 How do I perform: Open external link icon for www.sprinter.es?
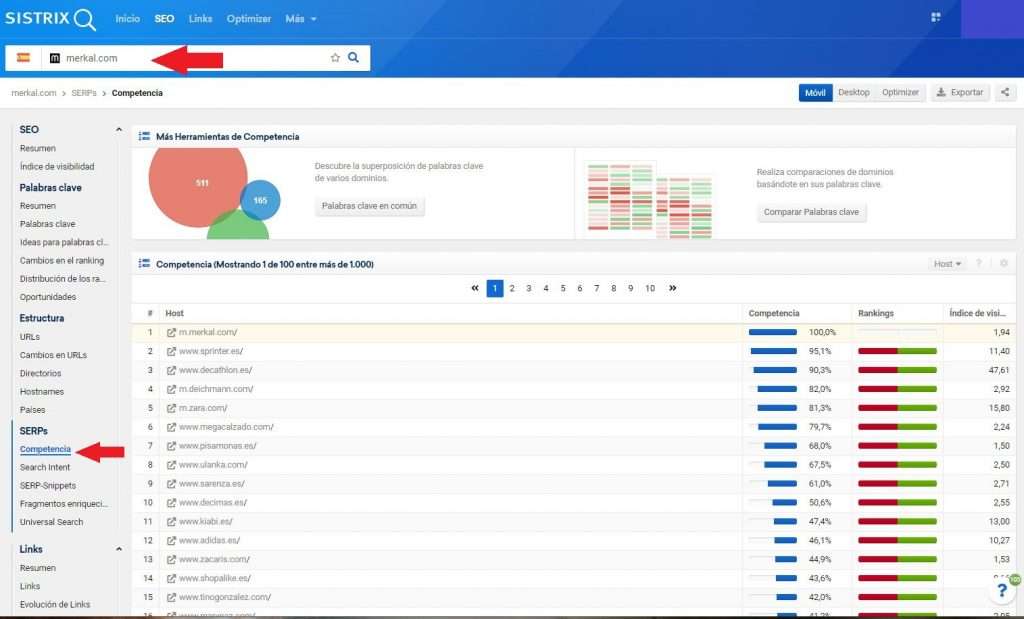tap(171, 351)
